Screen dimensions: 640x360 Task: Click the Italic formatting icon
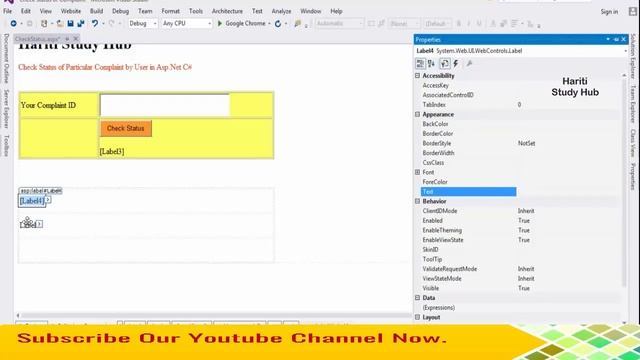(x=469, y=24)
